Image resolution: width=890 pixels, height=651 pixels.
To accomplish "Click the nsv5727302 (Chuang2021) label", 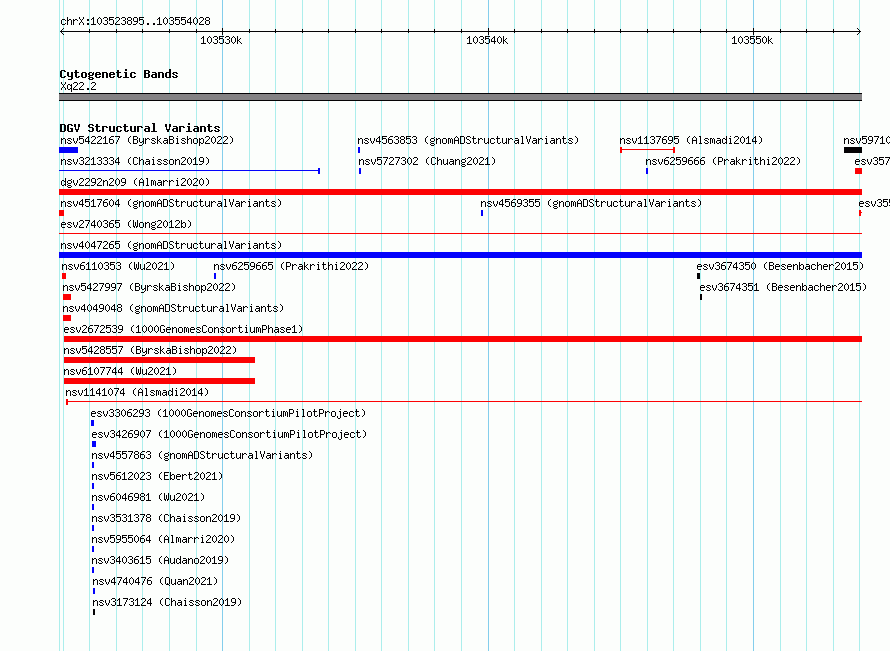I will [427, 161].
